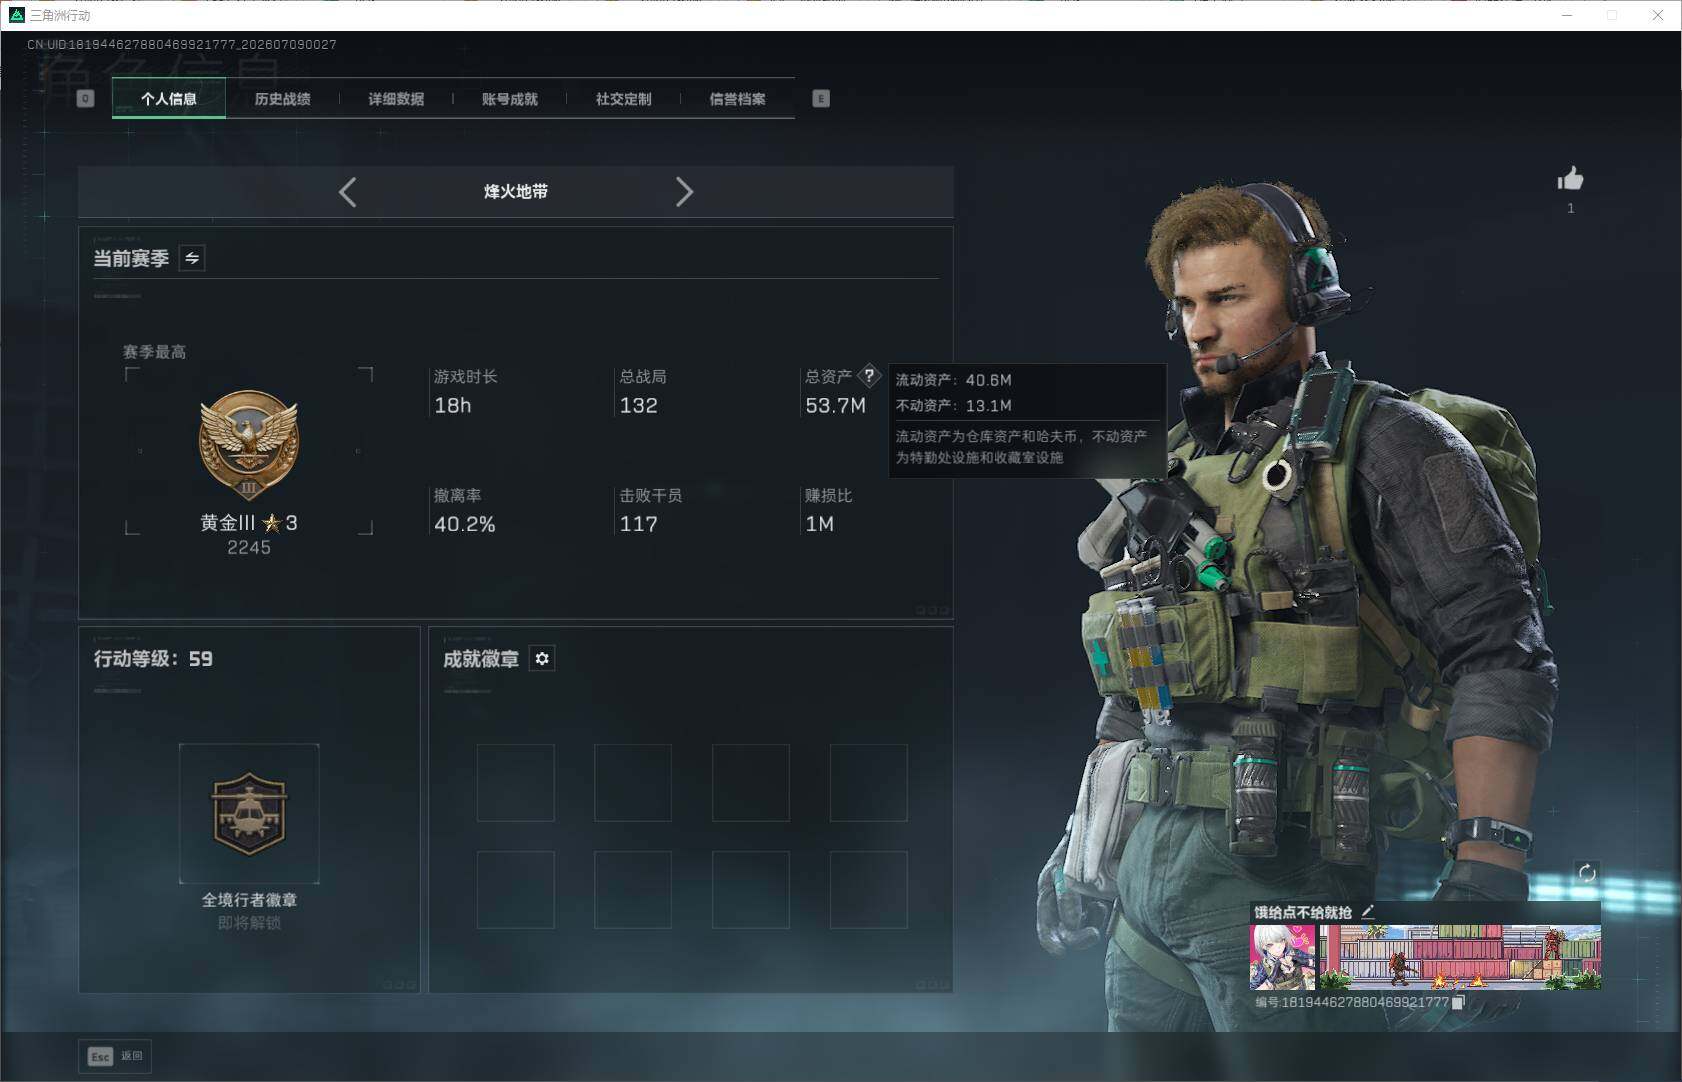Image resolution: width=1682 pixels, height=1082 pixels.
Task: Toggle season with the 当前赛季 swap icon
Action: point(192,258)
